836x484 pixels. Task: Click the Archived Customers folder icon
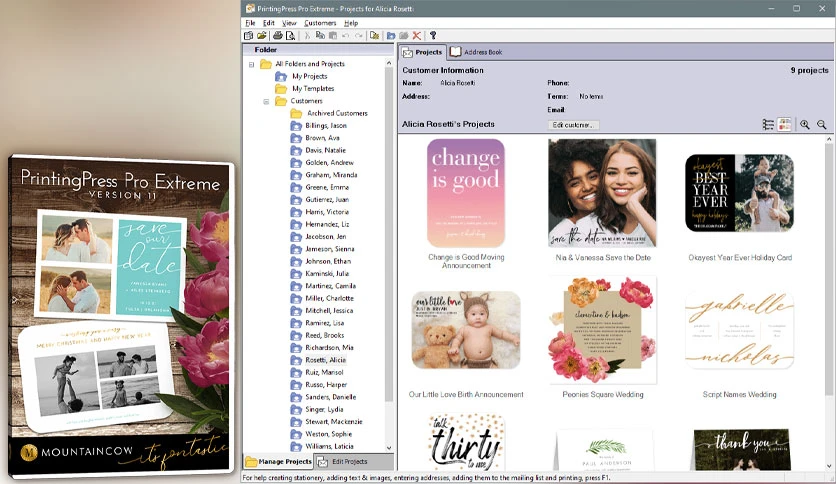296,113
